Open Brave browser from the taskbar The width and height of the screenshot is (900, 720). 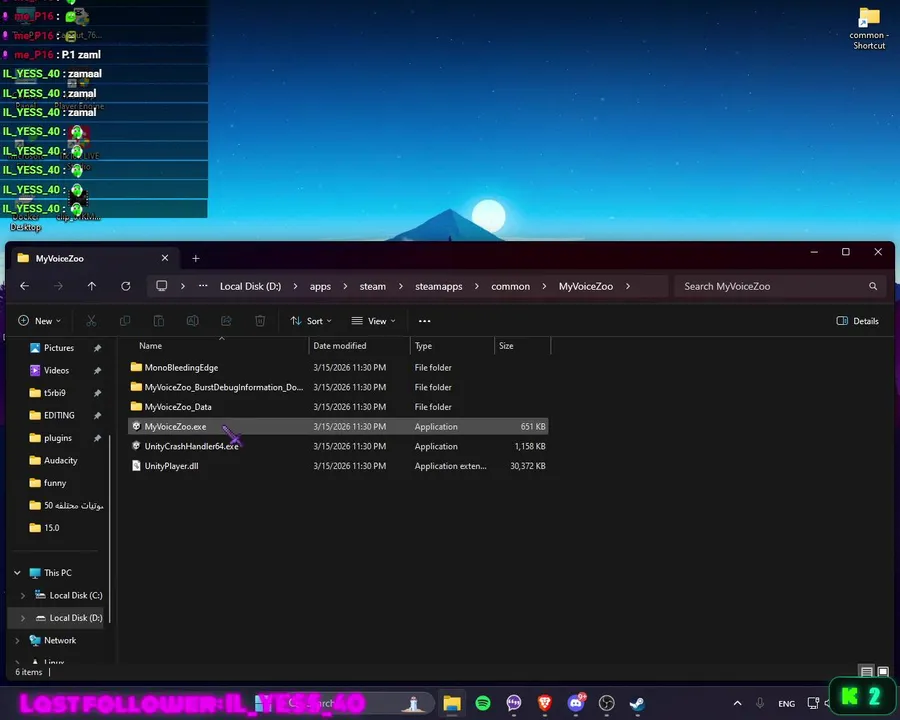click(545, 703)
